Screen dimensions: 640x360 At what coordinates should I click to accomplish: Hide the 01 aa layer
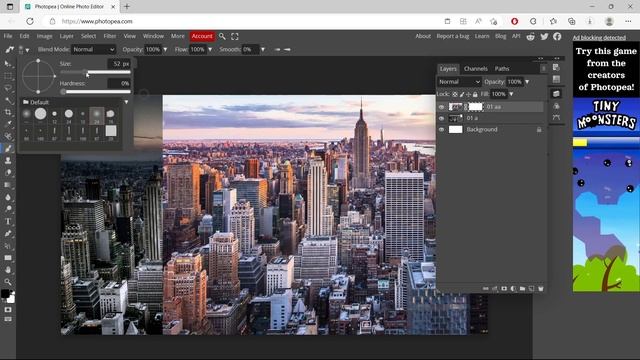(x=441, y=107)
